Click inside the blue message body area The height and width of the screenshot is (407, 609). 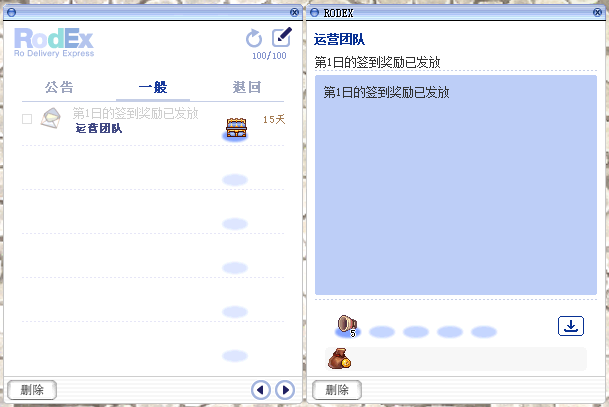(456, 185)
